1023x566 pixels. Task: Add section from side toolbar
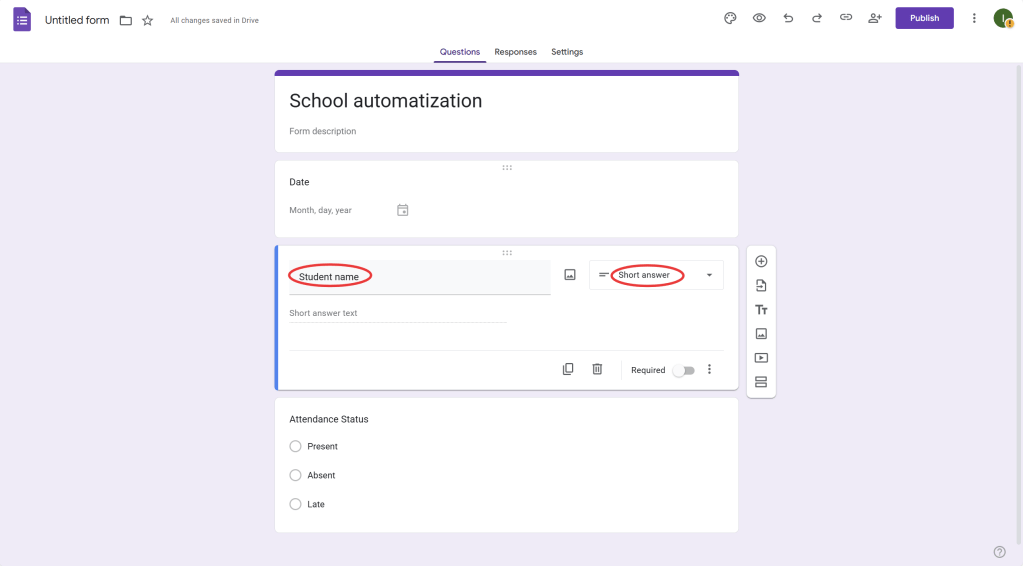pos(761,382)
